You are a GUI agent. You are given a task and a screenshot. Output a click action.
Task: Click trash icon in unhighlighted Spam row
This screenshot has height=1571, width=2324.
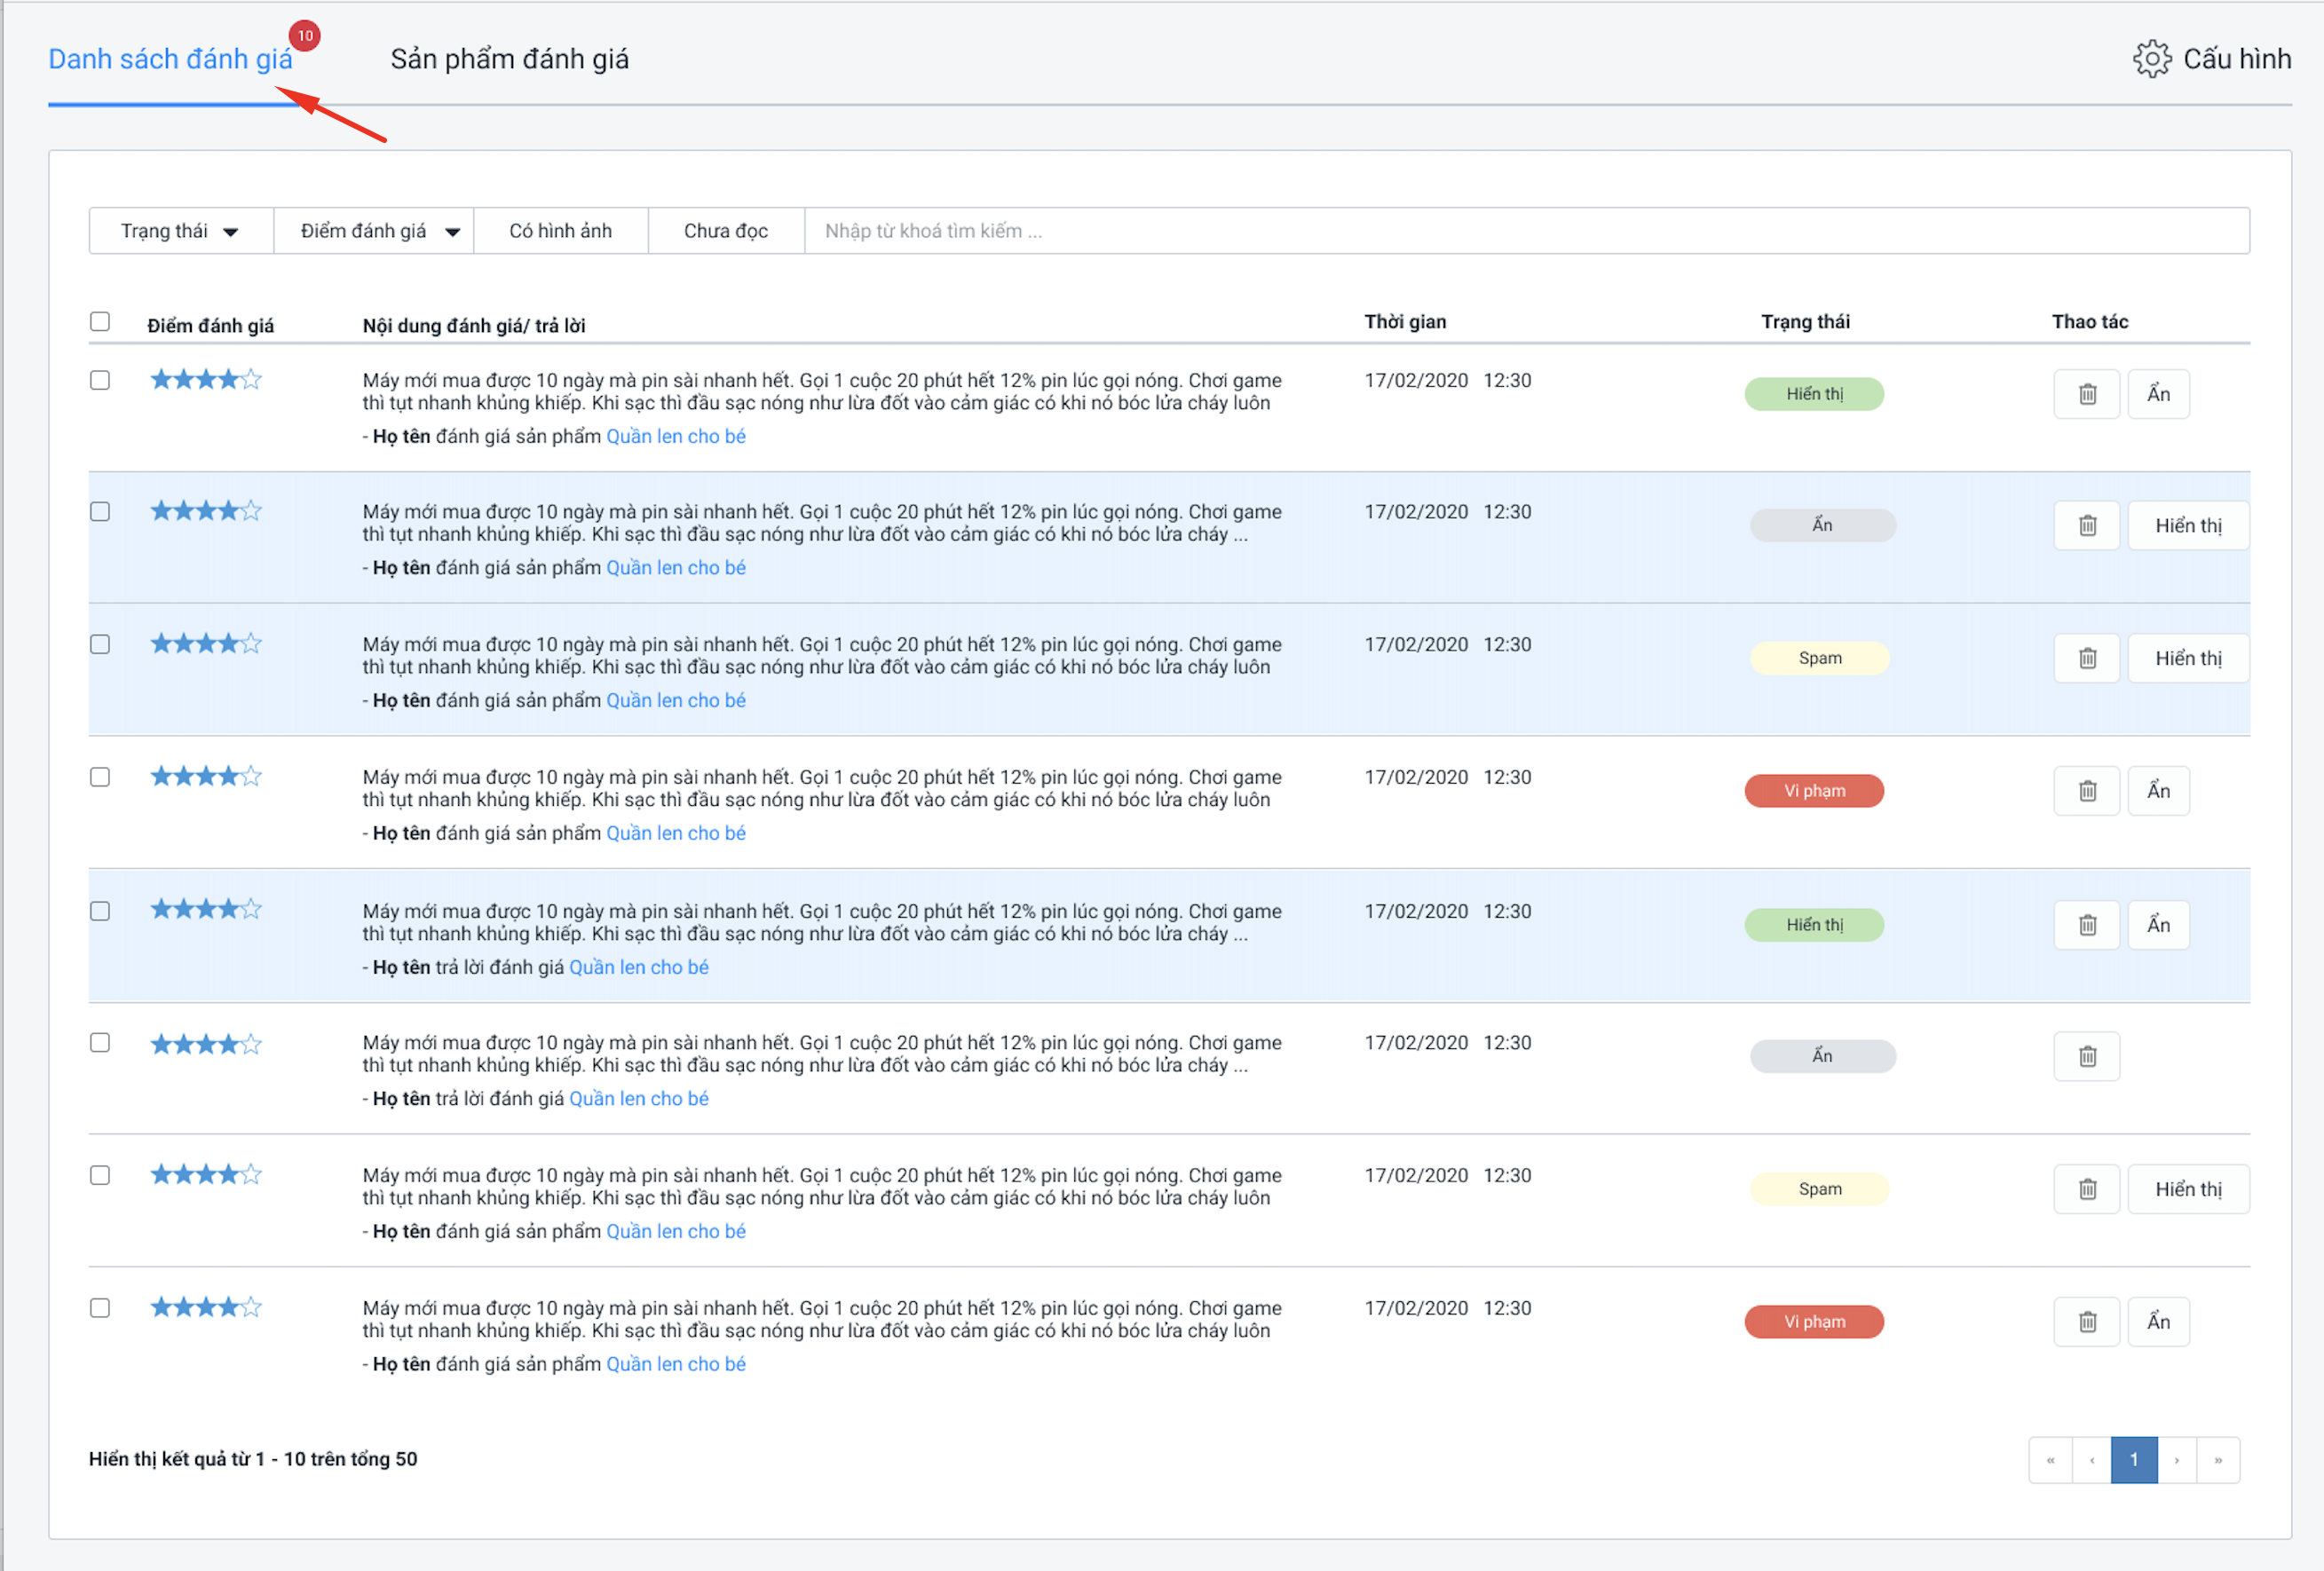2086,1189
